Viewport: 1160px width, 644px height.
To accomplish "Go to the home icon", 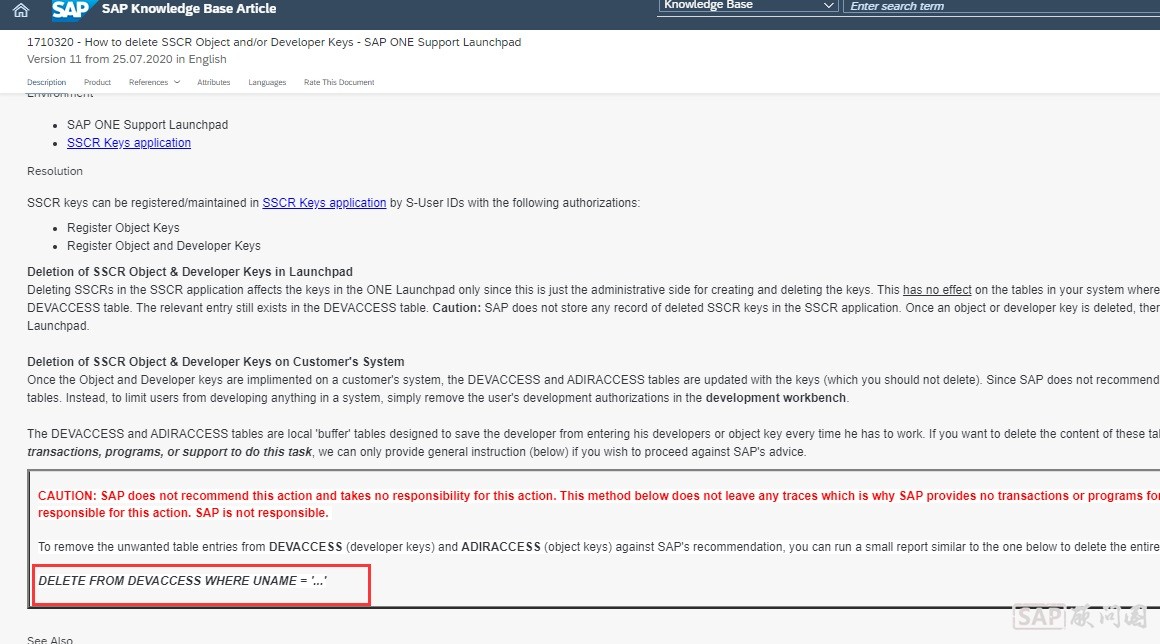I will pos(21,10).
